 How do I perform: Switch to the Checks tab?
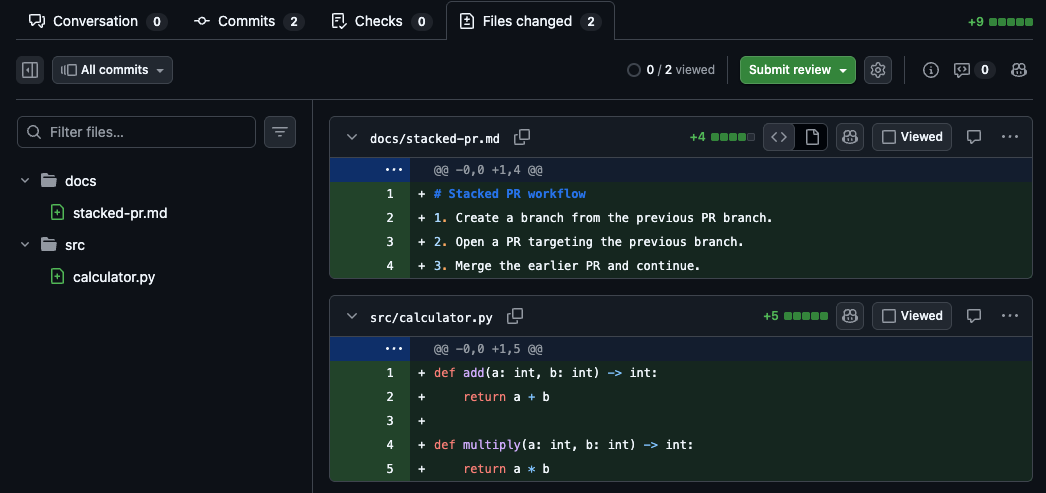382,21
